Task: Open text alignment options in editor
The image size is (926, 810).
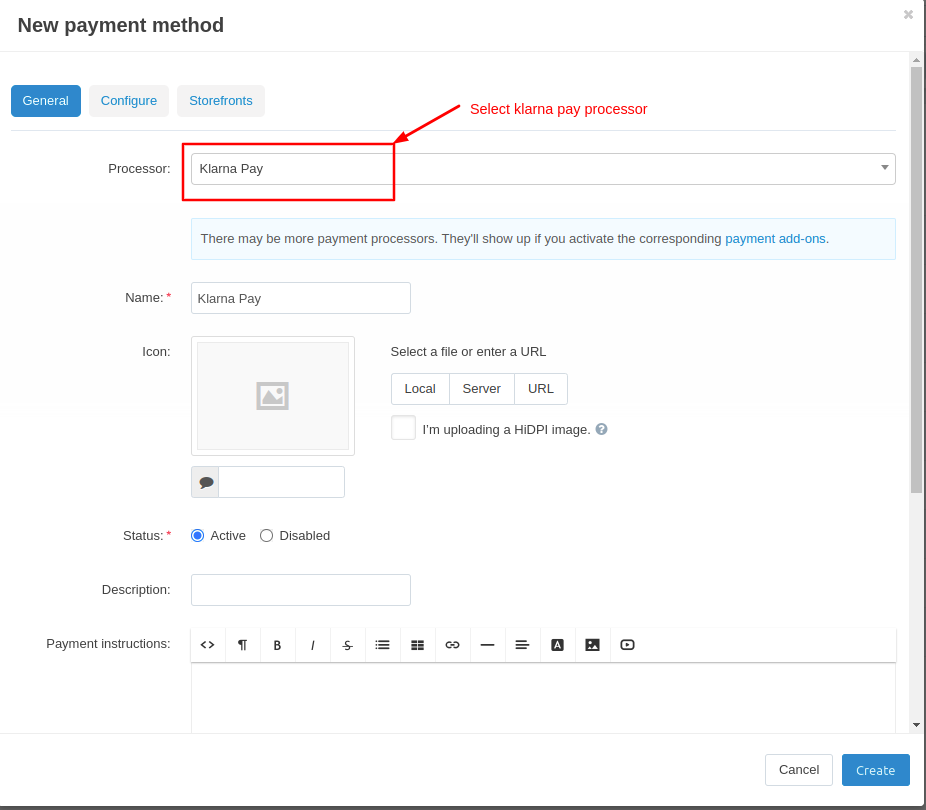Action: tap(522, 645)
